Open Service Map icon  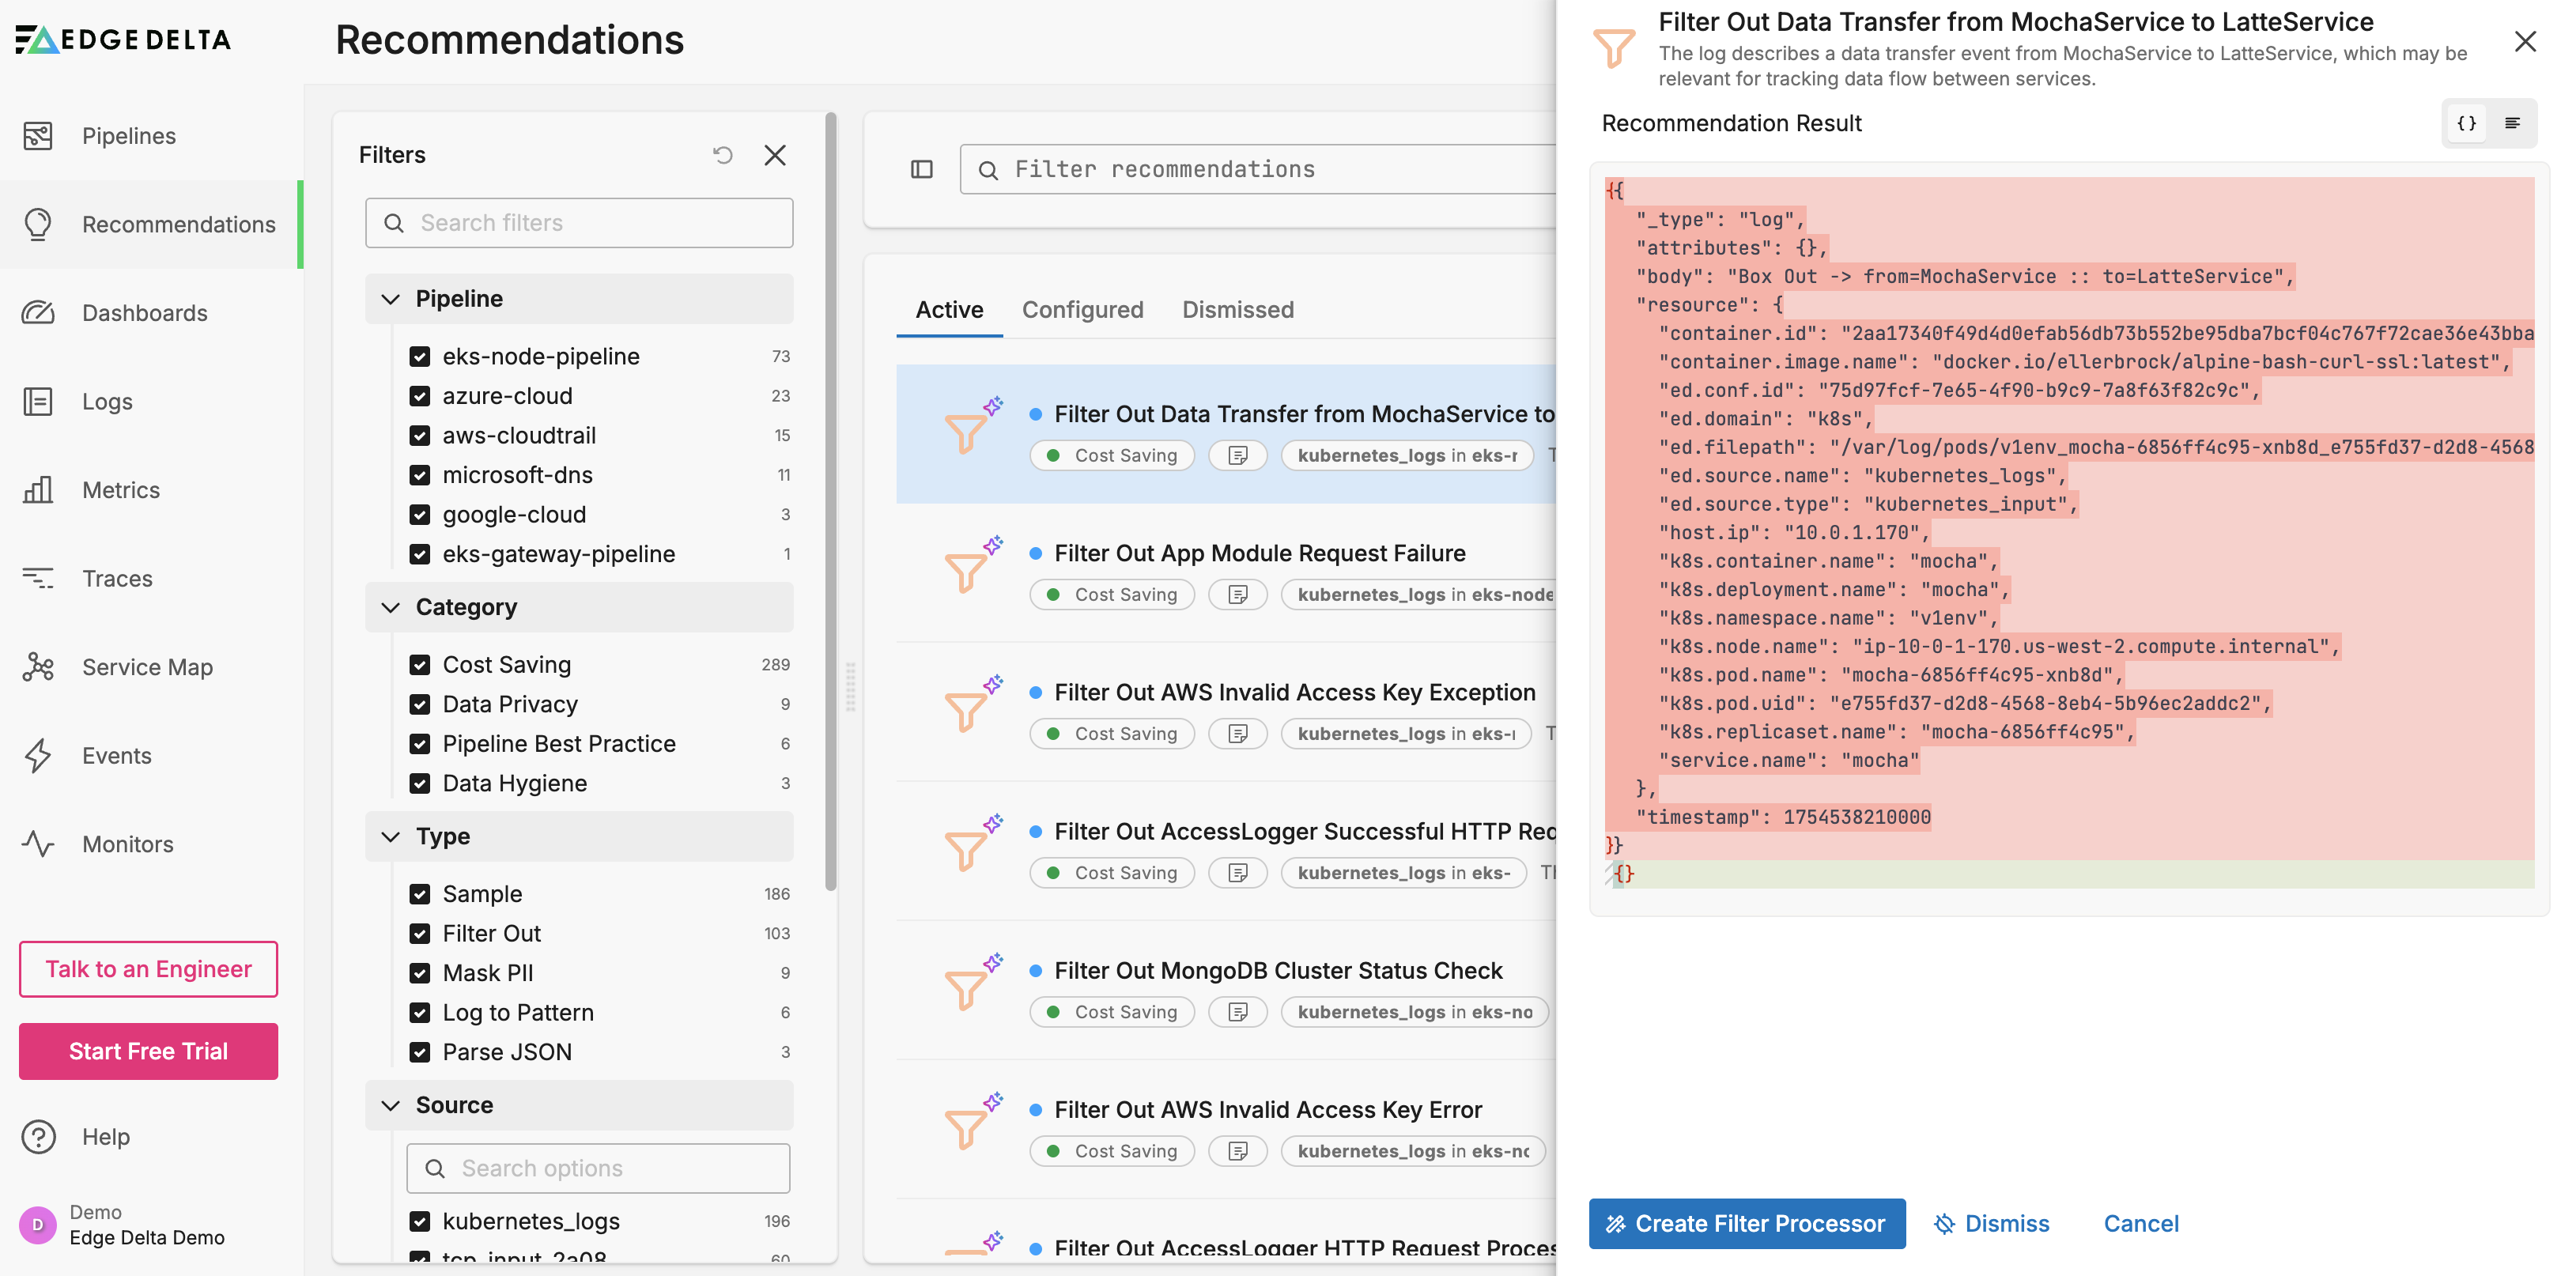tap(38, 667)
